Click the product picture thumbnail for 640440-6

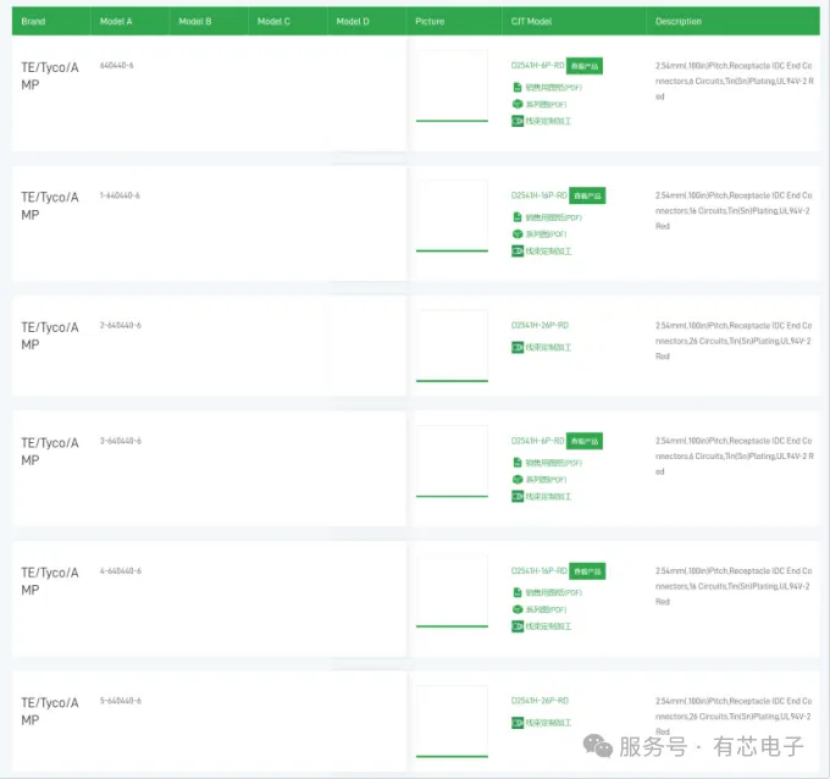point(451,85)
